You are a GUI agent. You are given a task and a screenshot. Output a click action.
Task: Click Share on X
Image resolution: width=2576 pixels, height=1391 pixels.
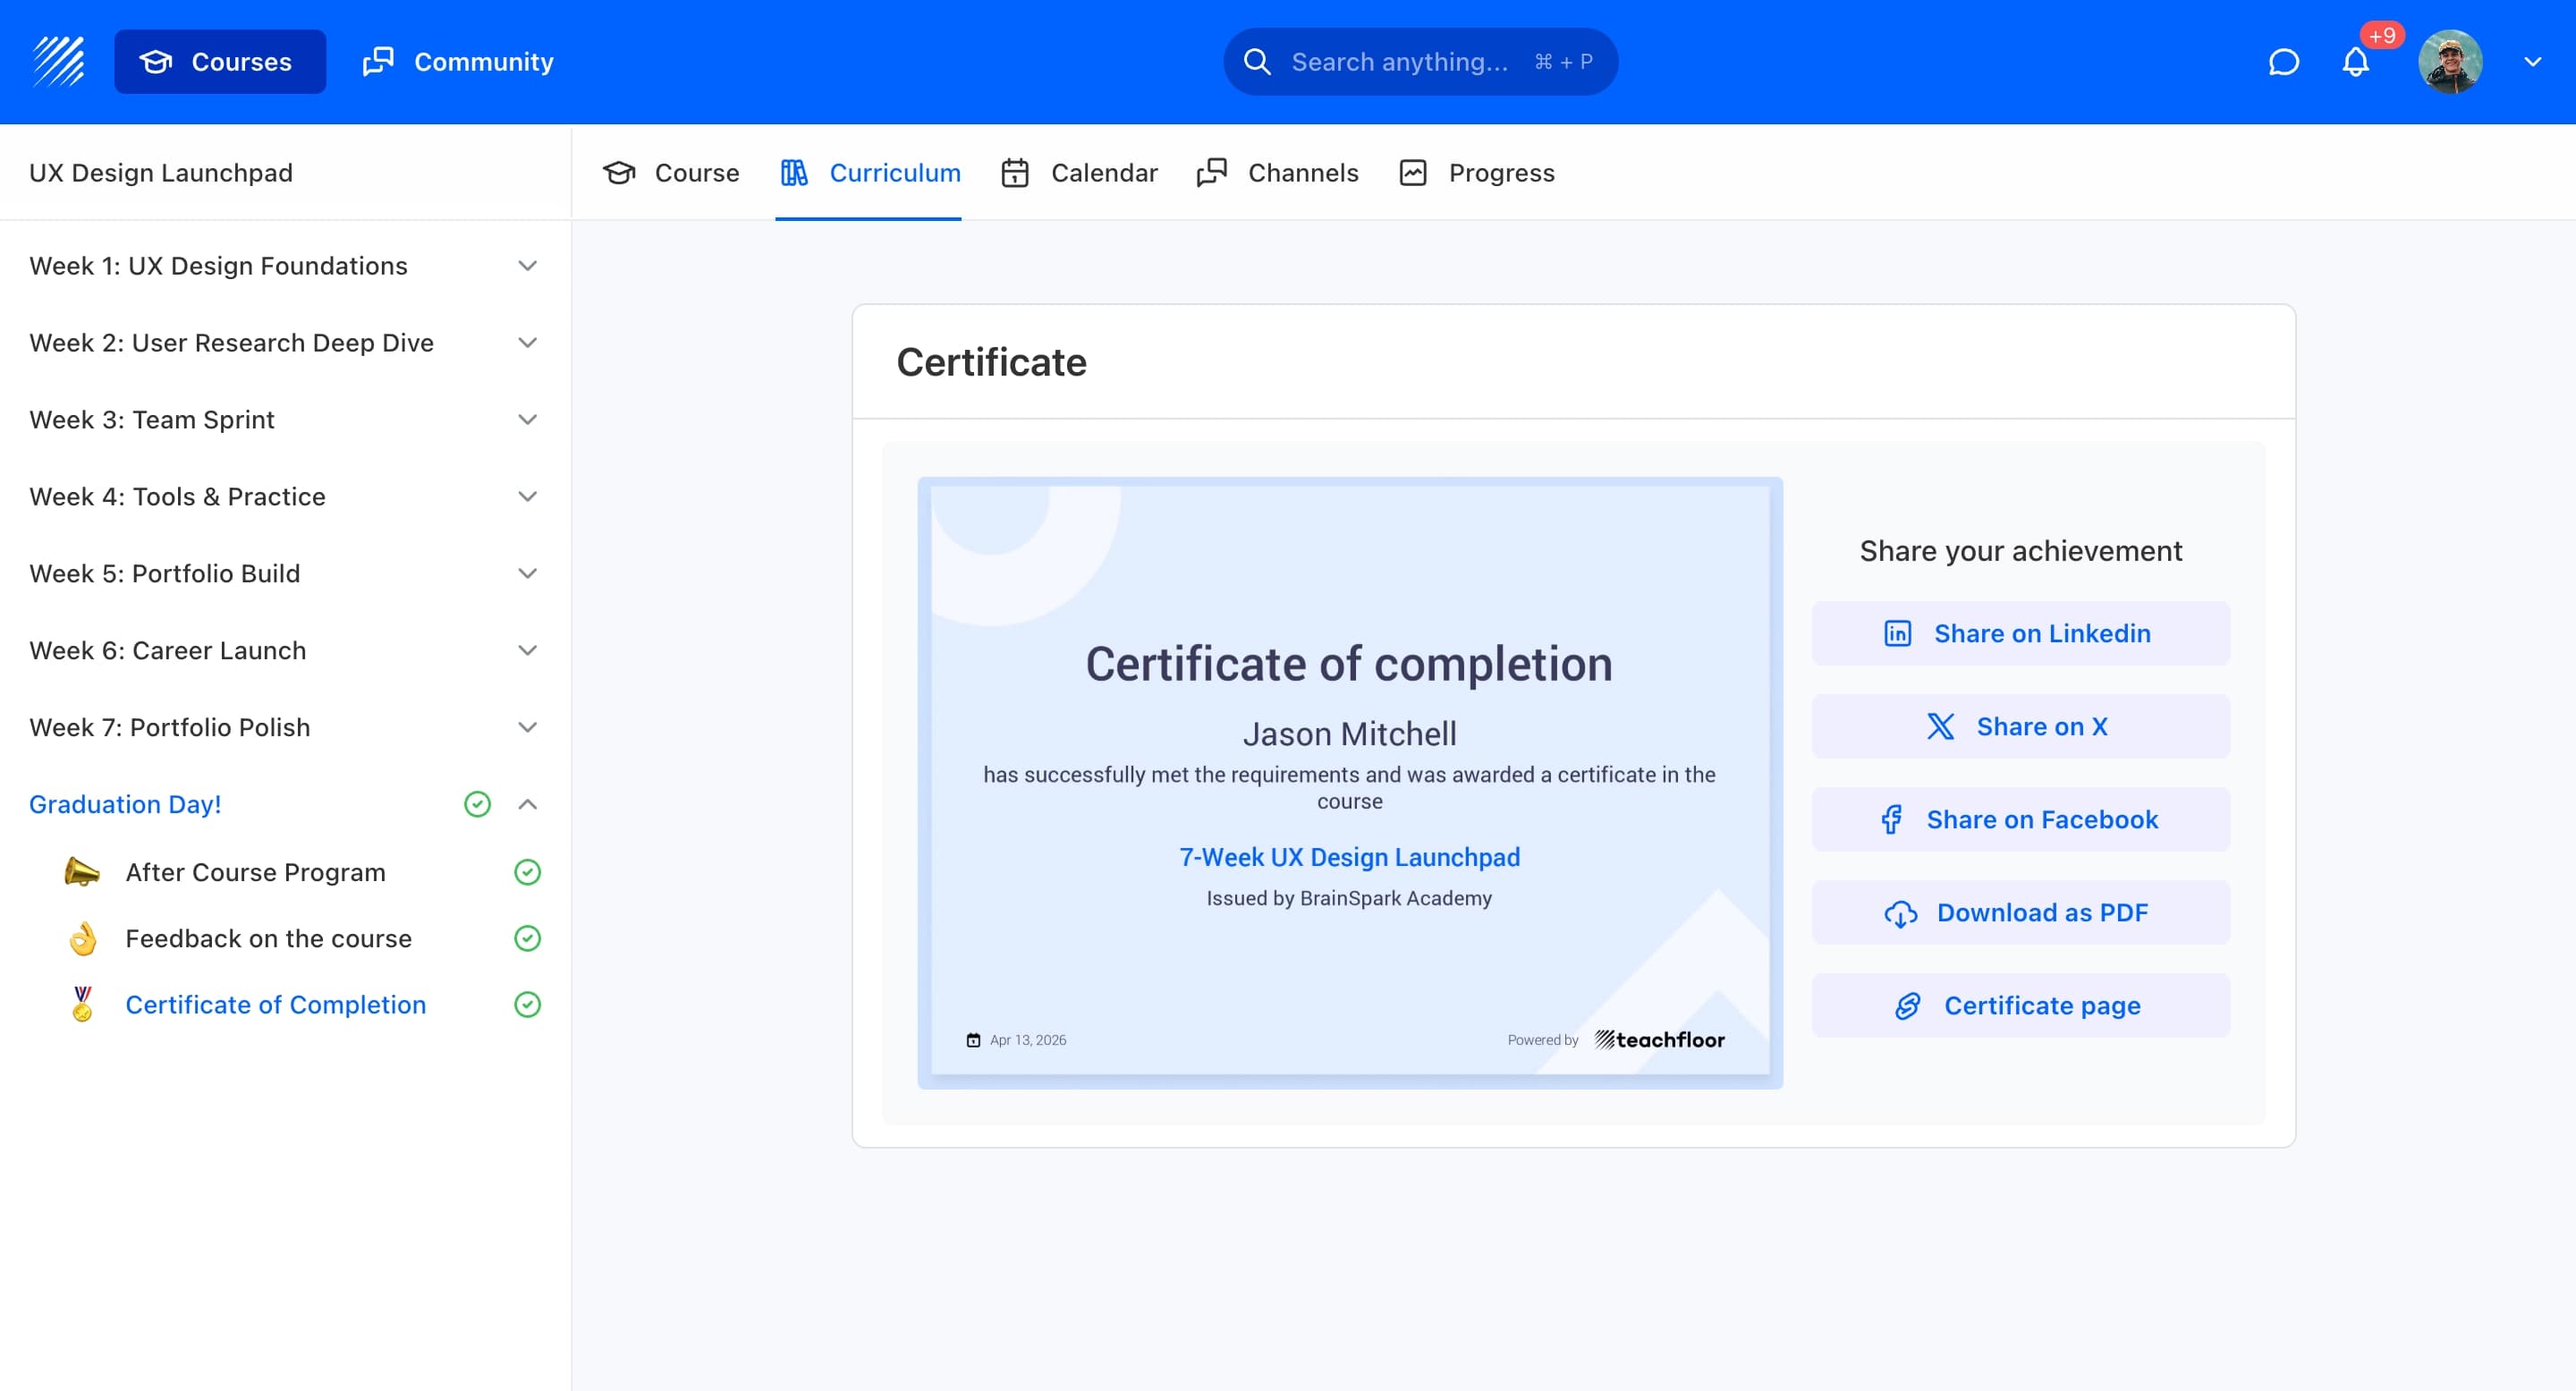click(2021, 726)
